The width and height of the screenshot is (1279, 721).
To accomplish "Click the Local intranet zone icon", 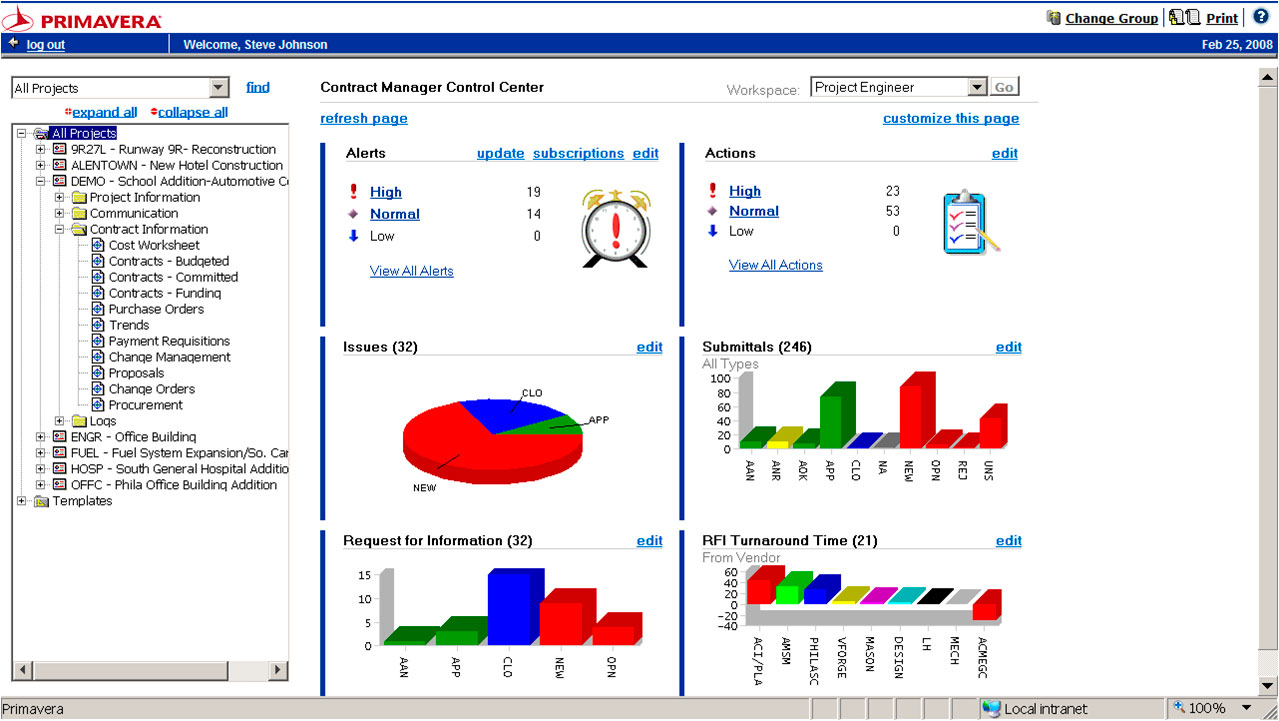I will [x=992, y=708].
